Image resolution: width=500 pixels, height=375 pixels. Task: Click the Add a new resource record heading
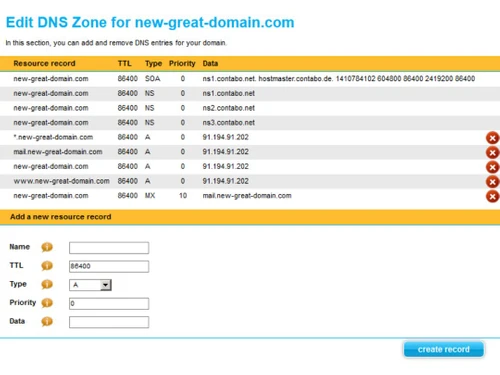[x=61, y=217]
